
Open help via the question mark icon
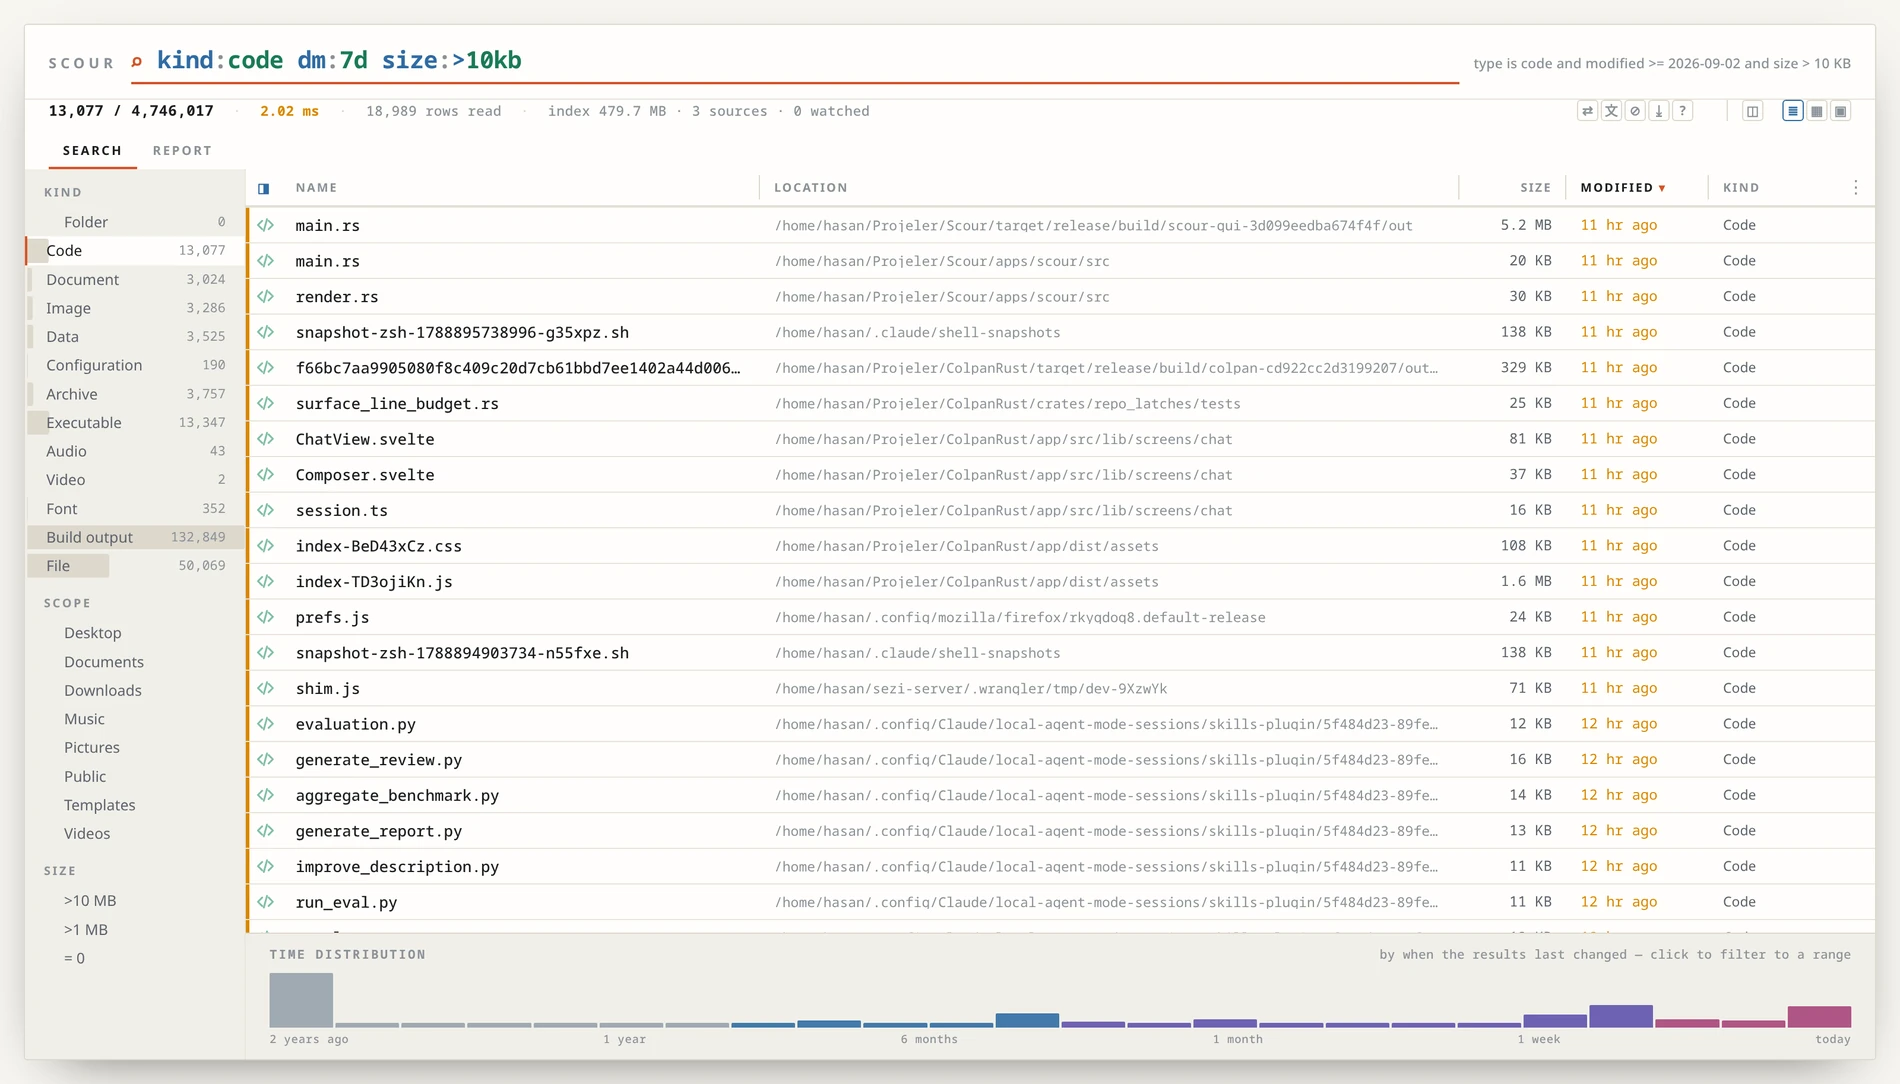click(x=1683, y=111)
